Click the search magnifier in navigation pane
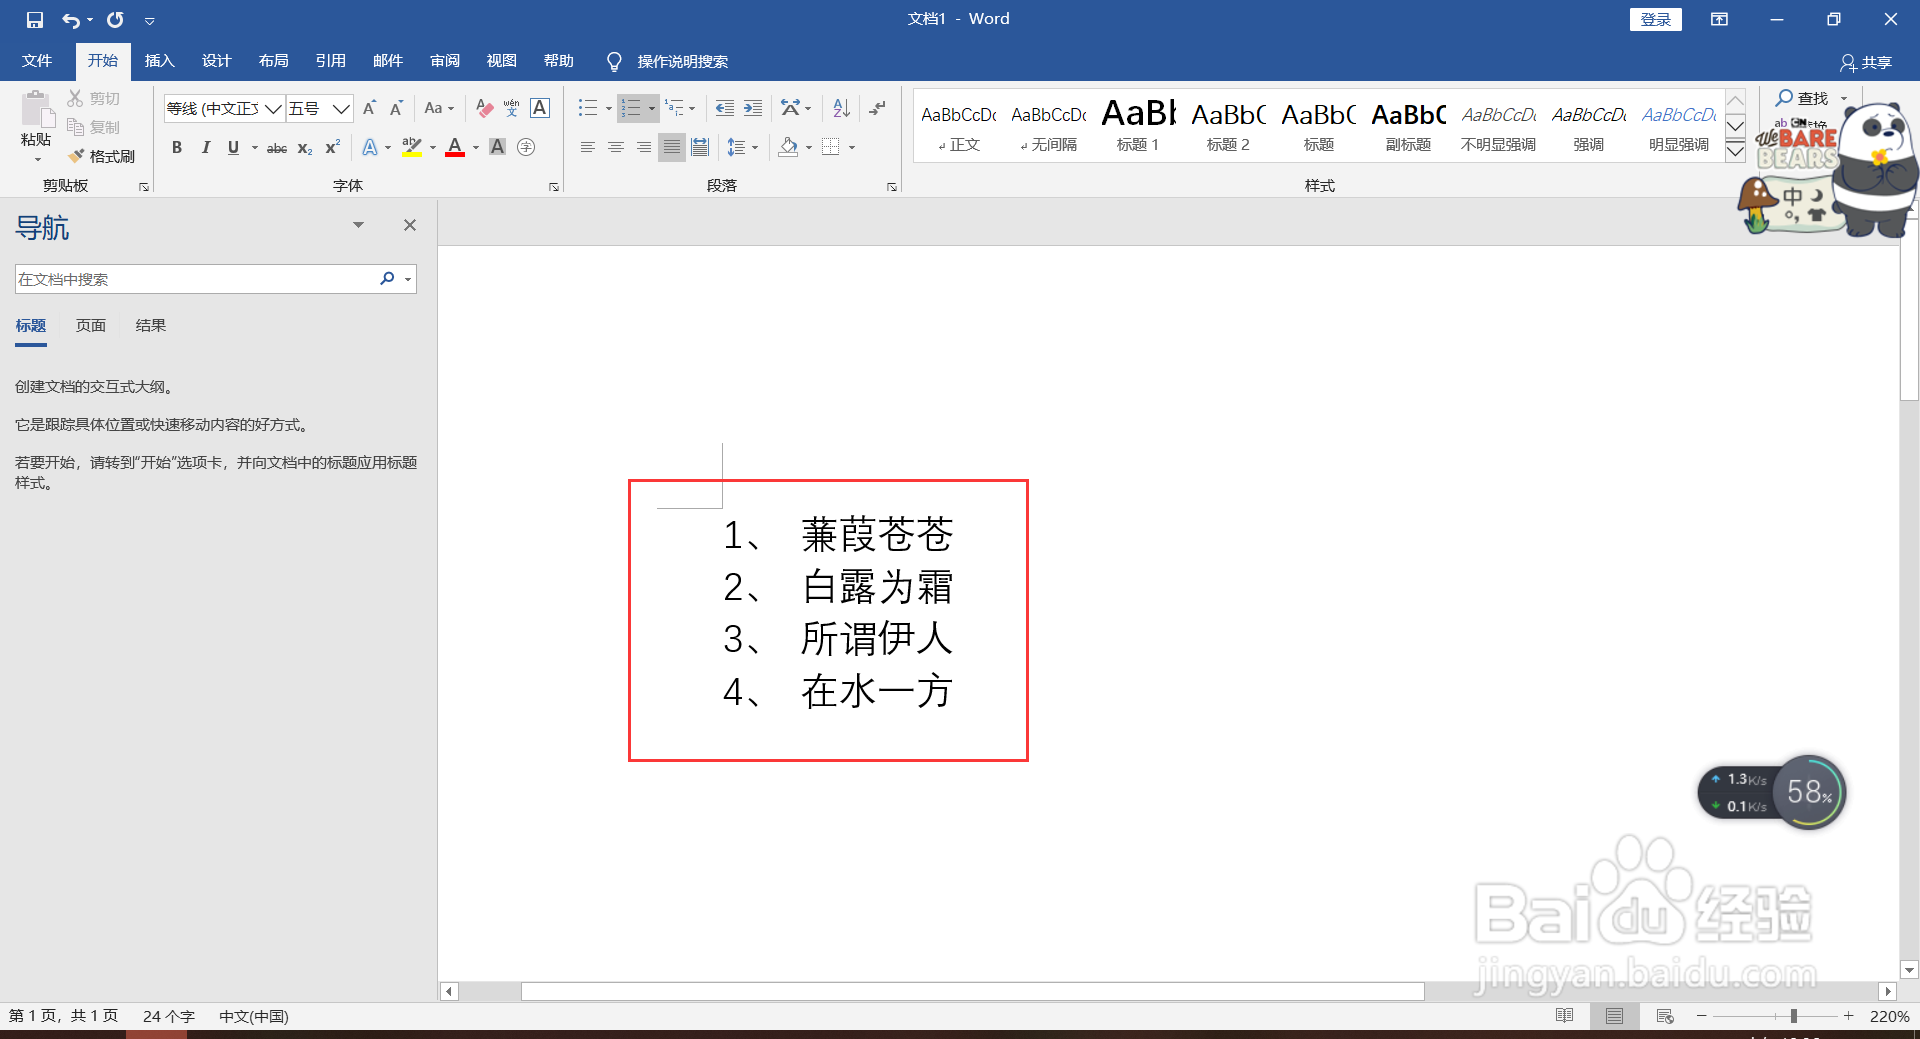This screenshot has width=1920, height=1039. coord(387,278)
